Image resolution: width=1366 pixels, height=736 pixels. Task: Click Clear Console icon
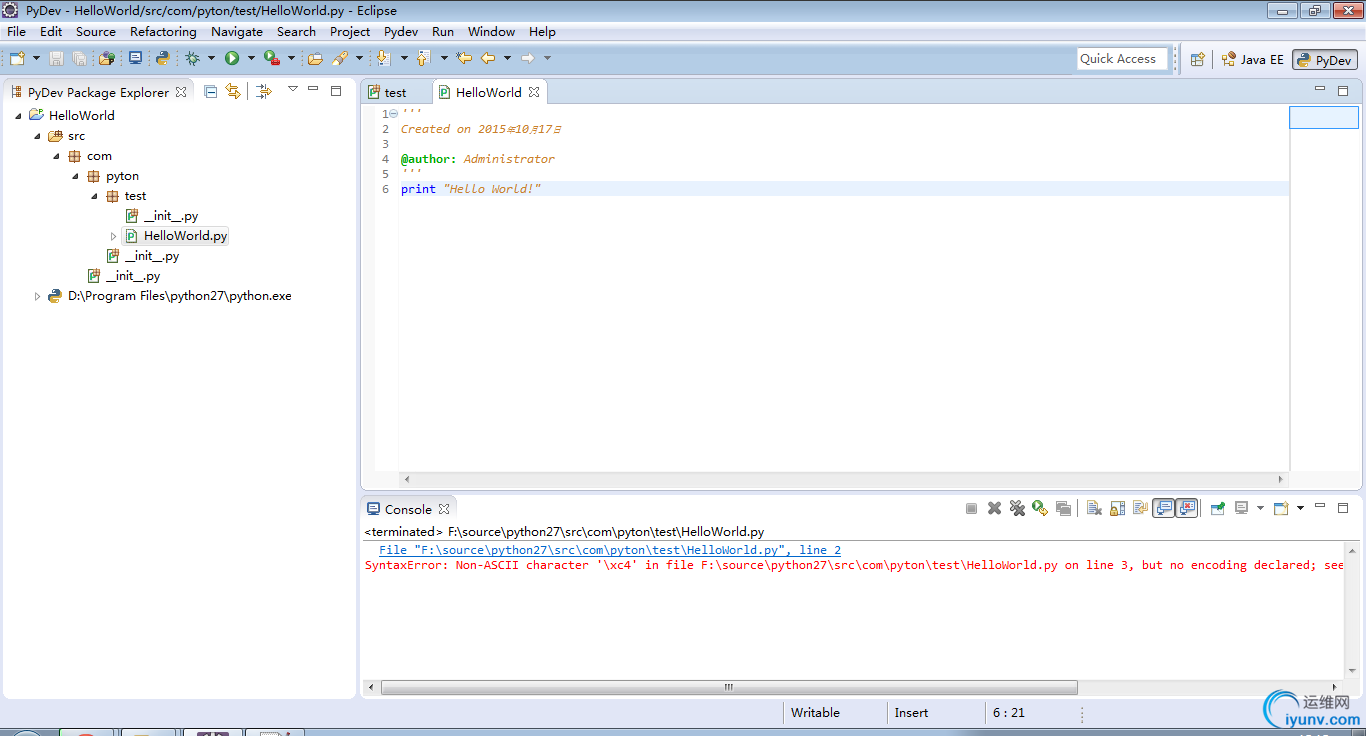click(x=1094, y=509)
